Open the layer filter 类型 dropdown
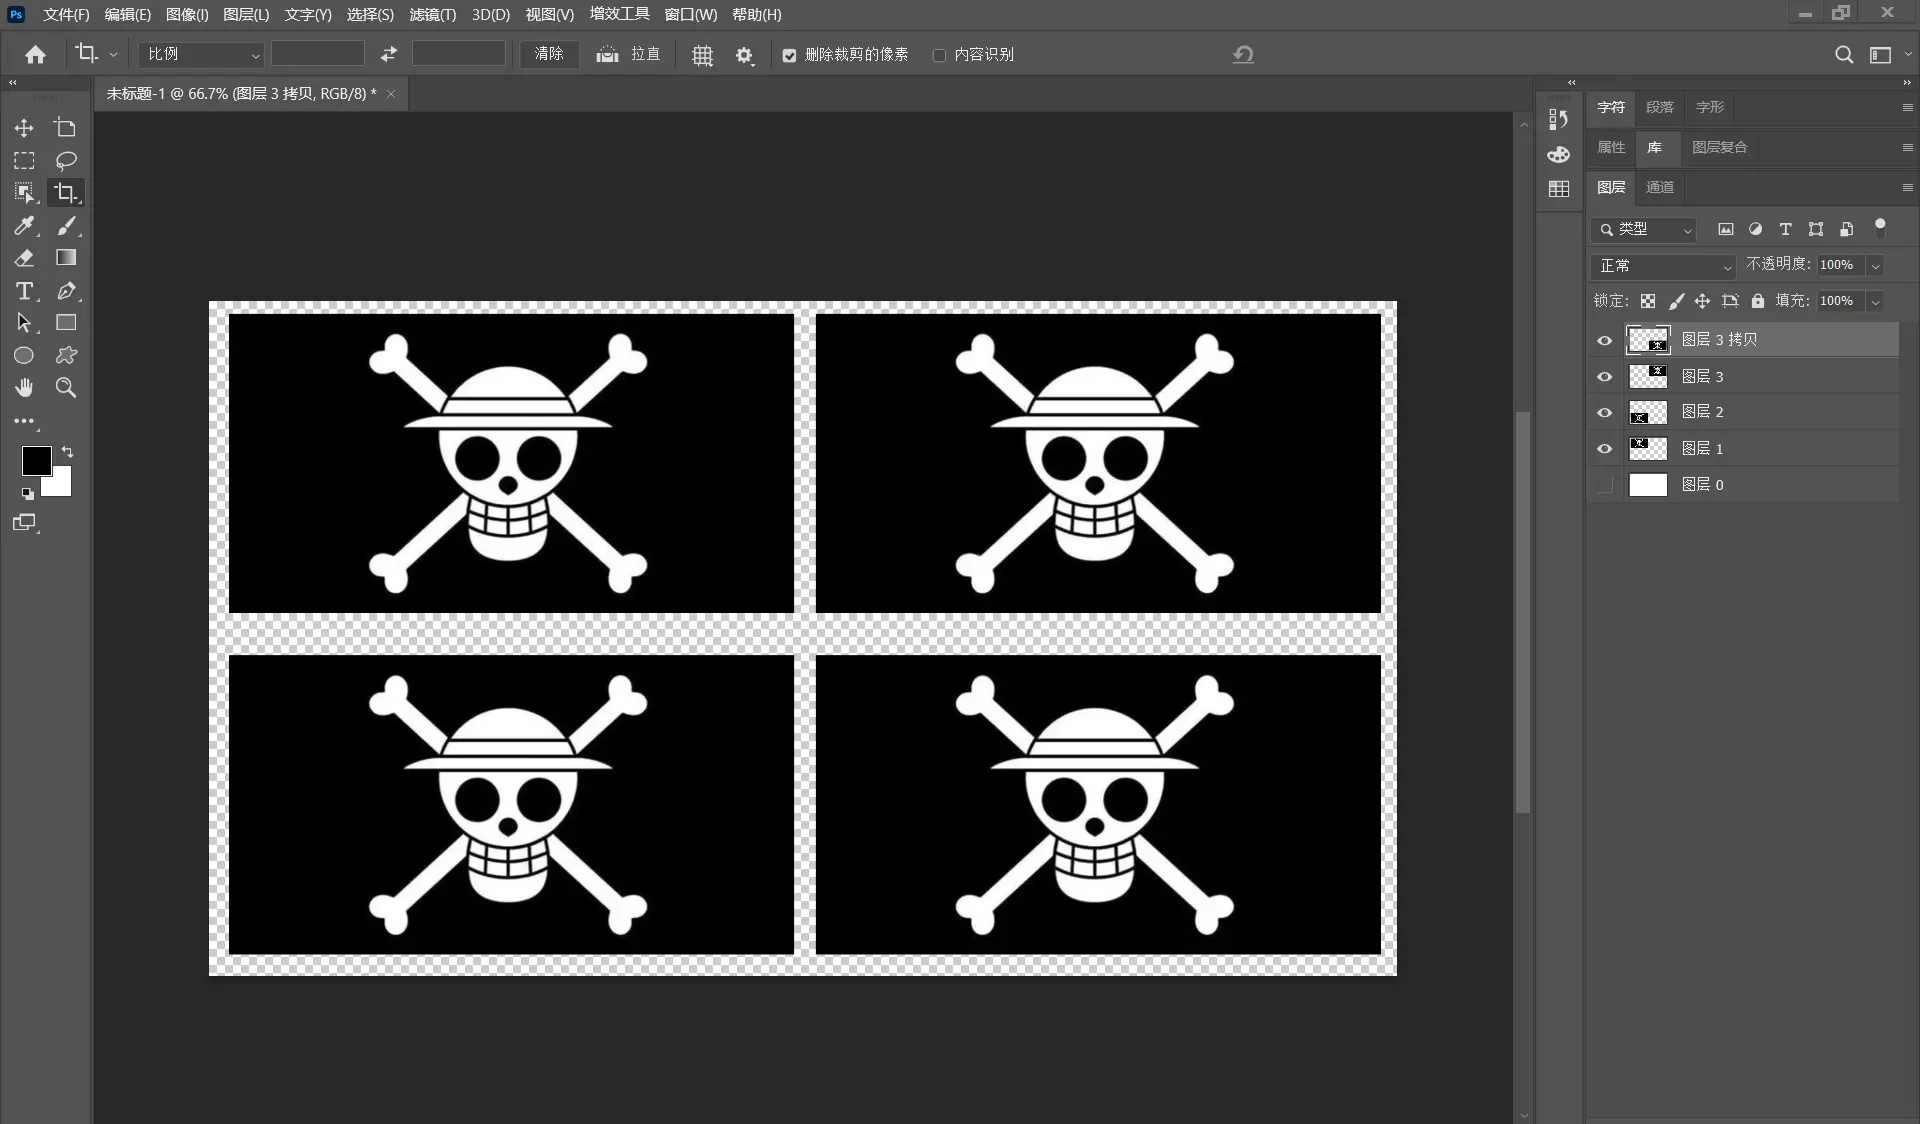The width and height of the screenshot is (1920, 1124). [x=1643, y=229]
